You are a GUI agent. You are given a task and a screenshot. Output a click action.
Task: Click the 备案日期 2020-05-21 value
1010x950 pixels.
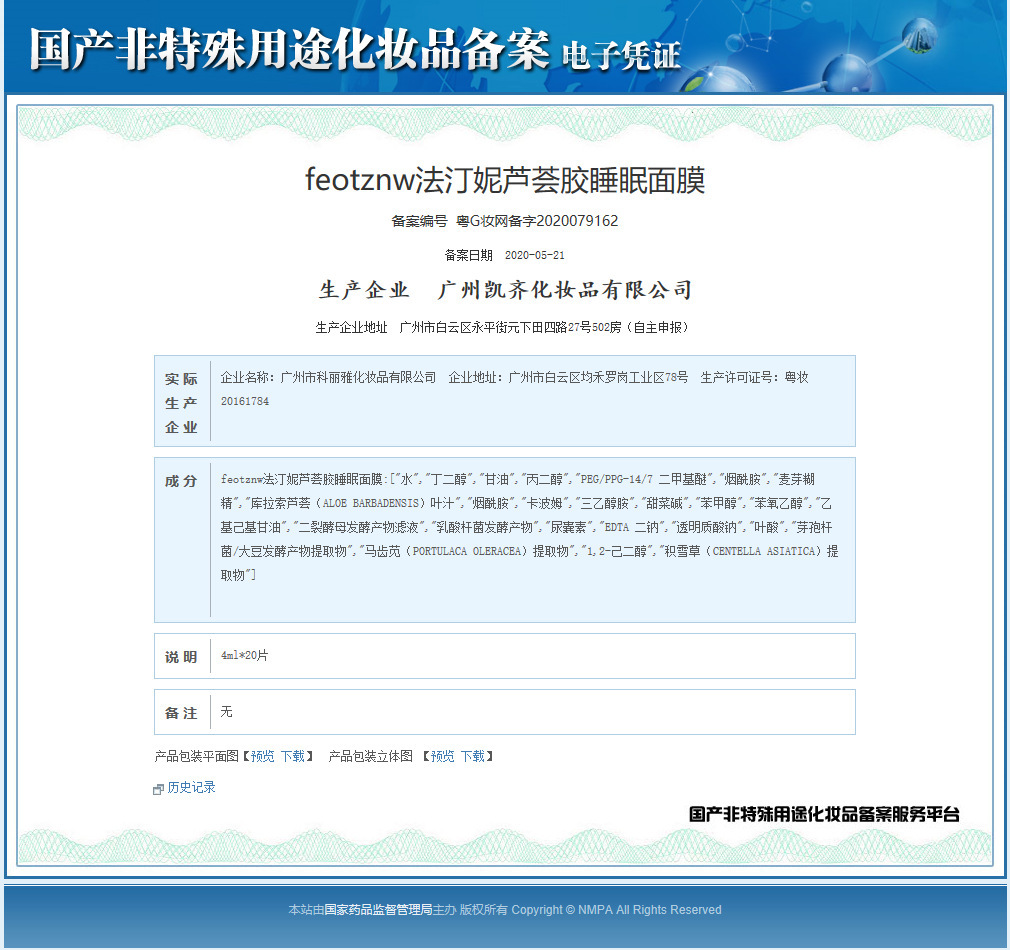535,255
